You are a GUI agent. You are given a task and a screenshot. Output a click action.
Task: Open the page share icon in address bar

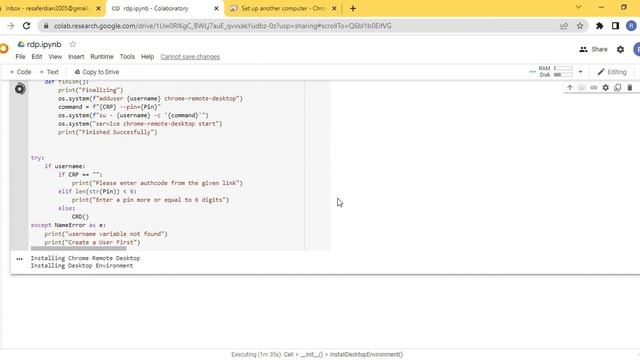[564, 26]
